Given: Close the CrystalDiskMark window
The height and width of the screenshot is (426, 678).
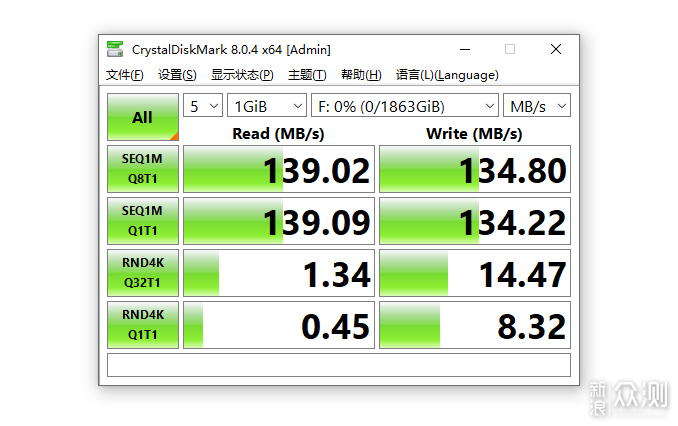Looking at the screenshot, I should [556, 49].
